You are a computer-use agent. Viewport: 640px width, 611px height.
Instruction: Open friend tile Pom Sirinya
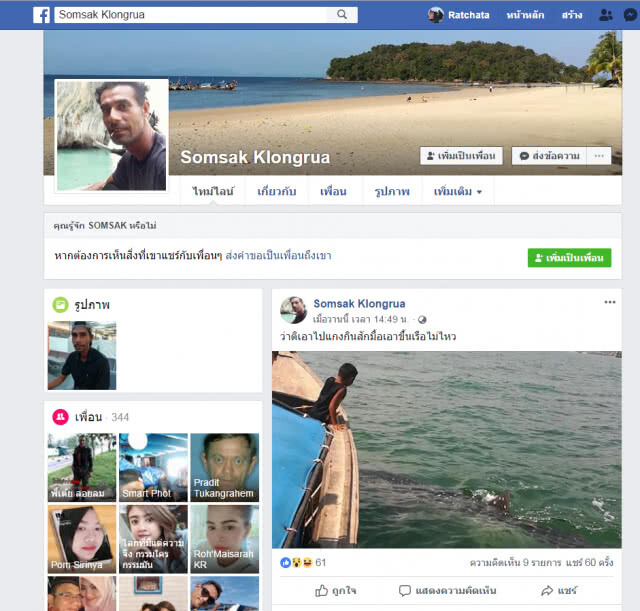pos(82,539)
